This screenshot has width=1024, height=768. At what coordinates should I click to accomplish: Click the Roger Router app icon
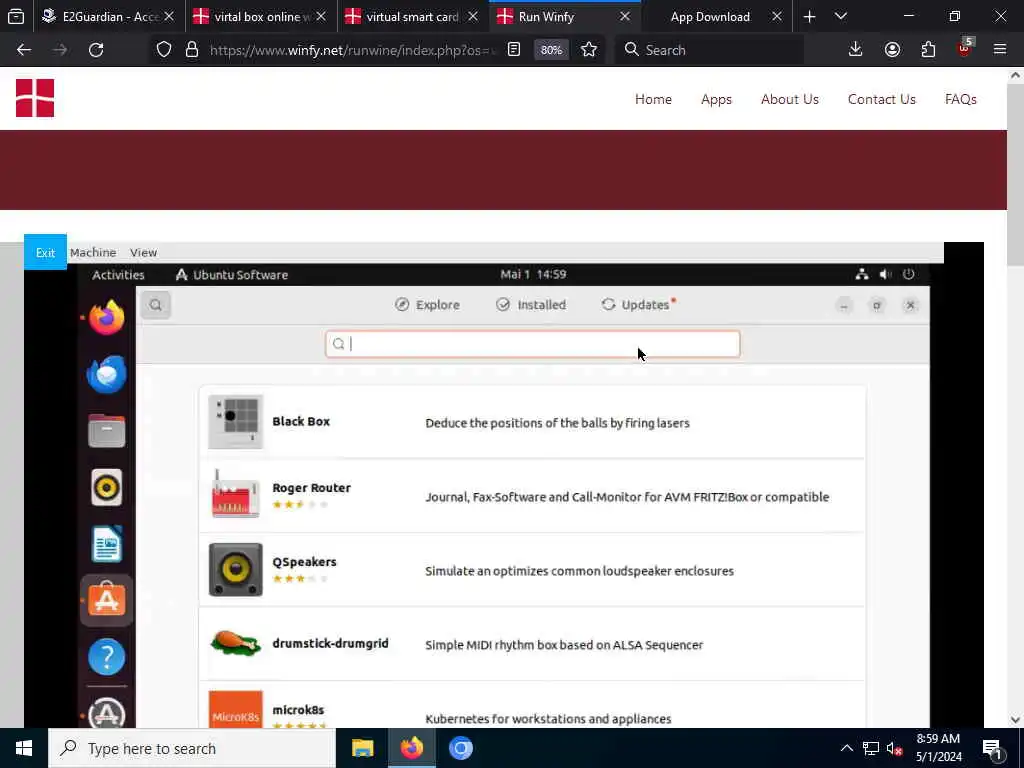[235, 496]
